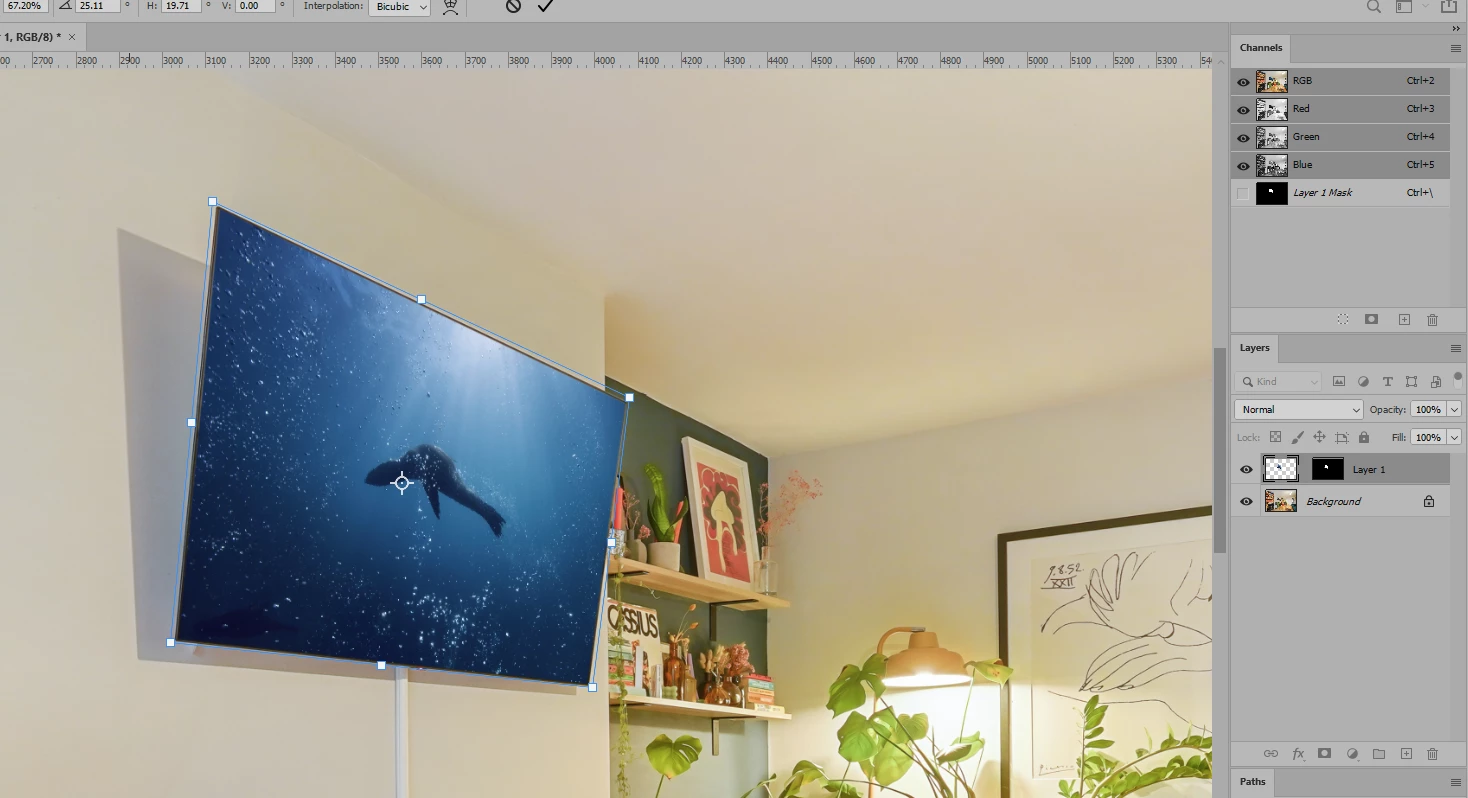The image size is (1468, 798).
Task: Click the rotation angle input field
Action: click(x=99, y=6)
